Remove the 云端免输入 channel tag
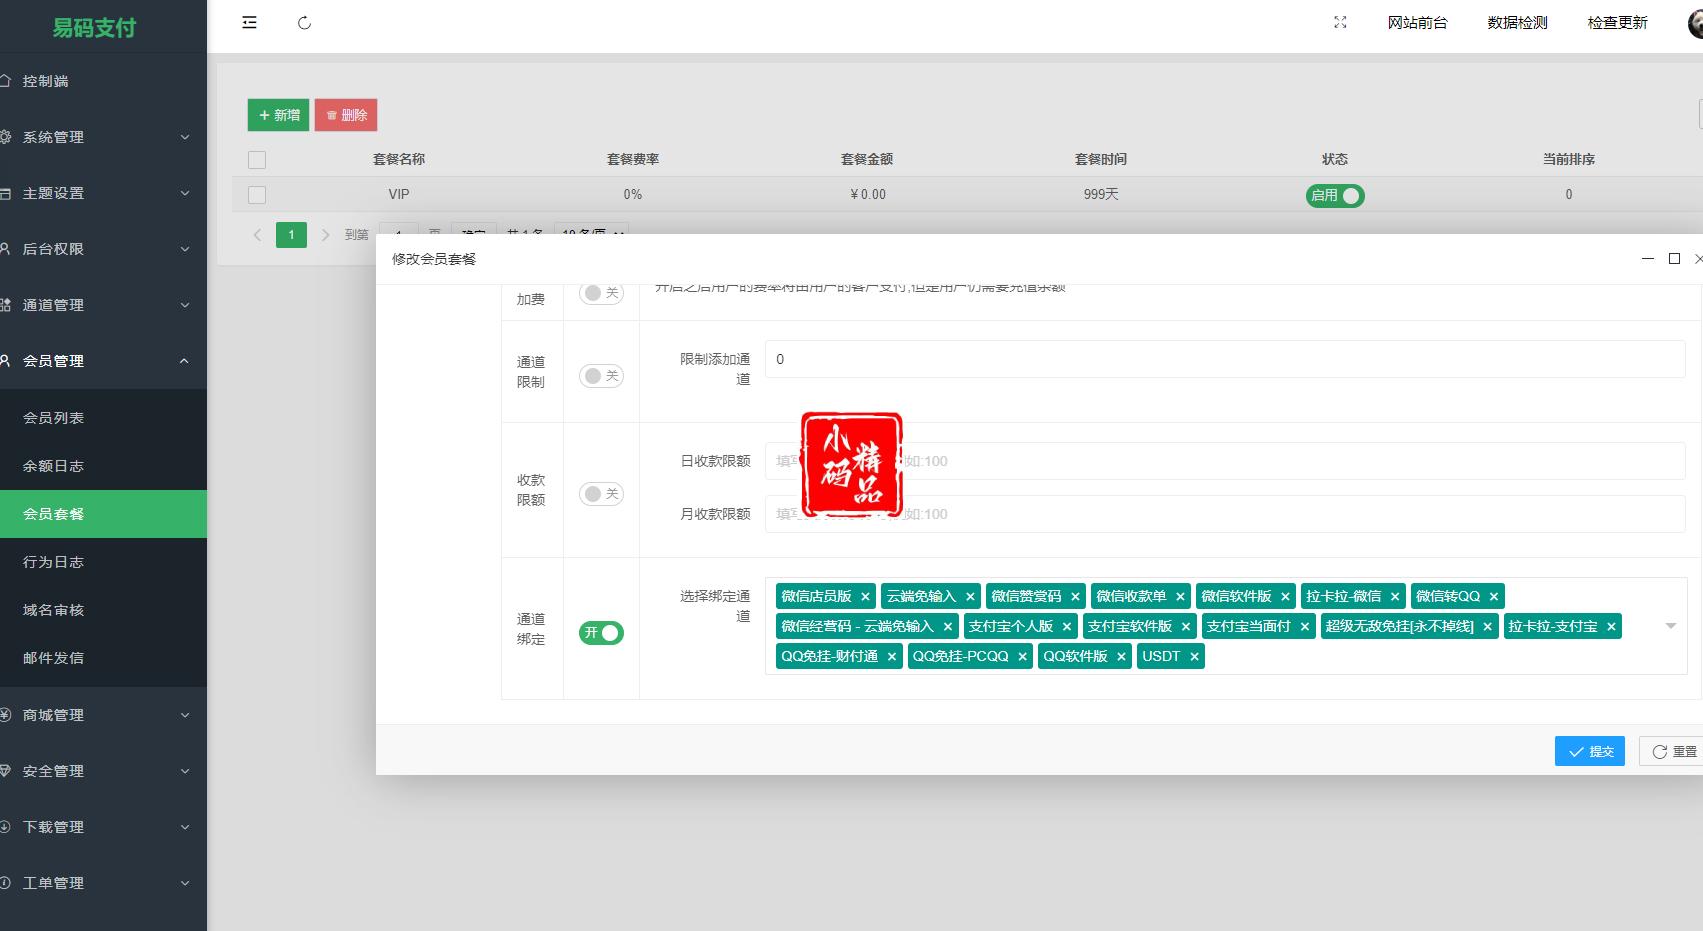Image resolution: width=1703 pixels, height=931 pixels. [x=970, y=597]
